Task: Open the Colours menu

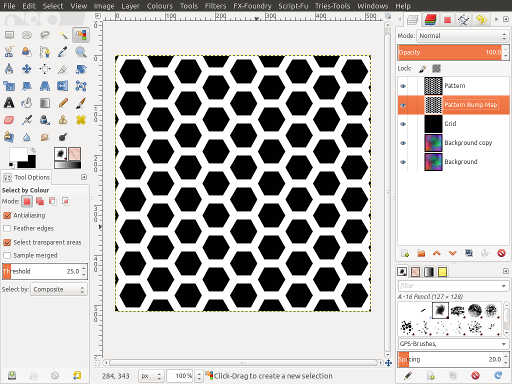Action: click(x=160, y=6)
